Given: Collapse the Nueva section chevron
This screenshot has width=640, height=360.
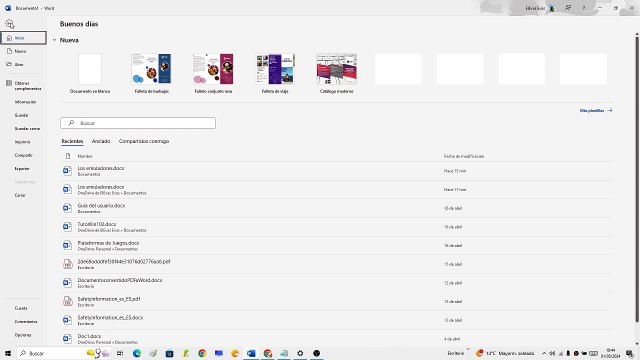Looking at the screenshot, I should (54, 40).
